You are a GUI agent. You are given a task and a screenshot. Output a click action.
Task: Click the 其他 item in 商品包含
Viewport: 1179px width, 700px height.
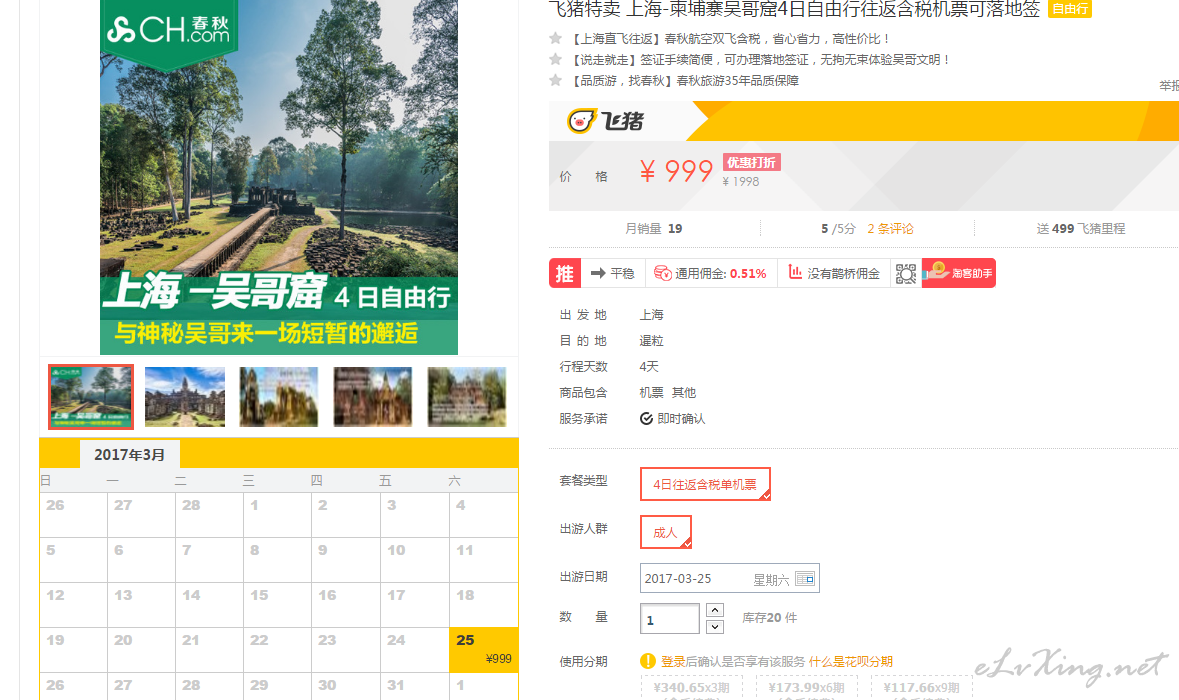point(684,392)
